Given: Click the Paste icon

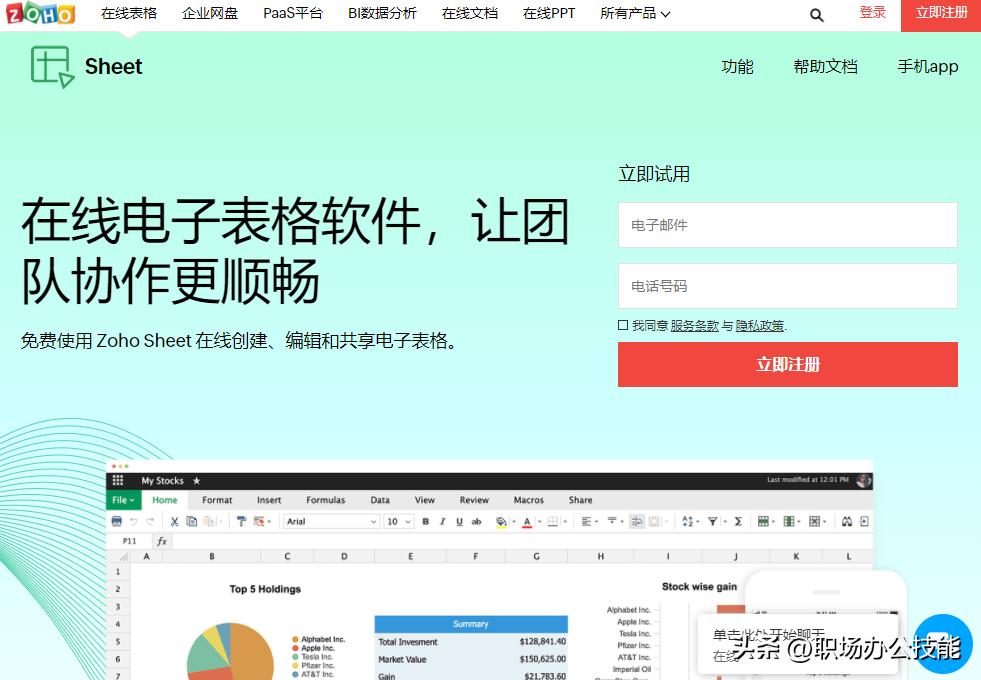Looking at the screenshot, I should click(207, 521).
